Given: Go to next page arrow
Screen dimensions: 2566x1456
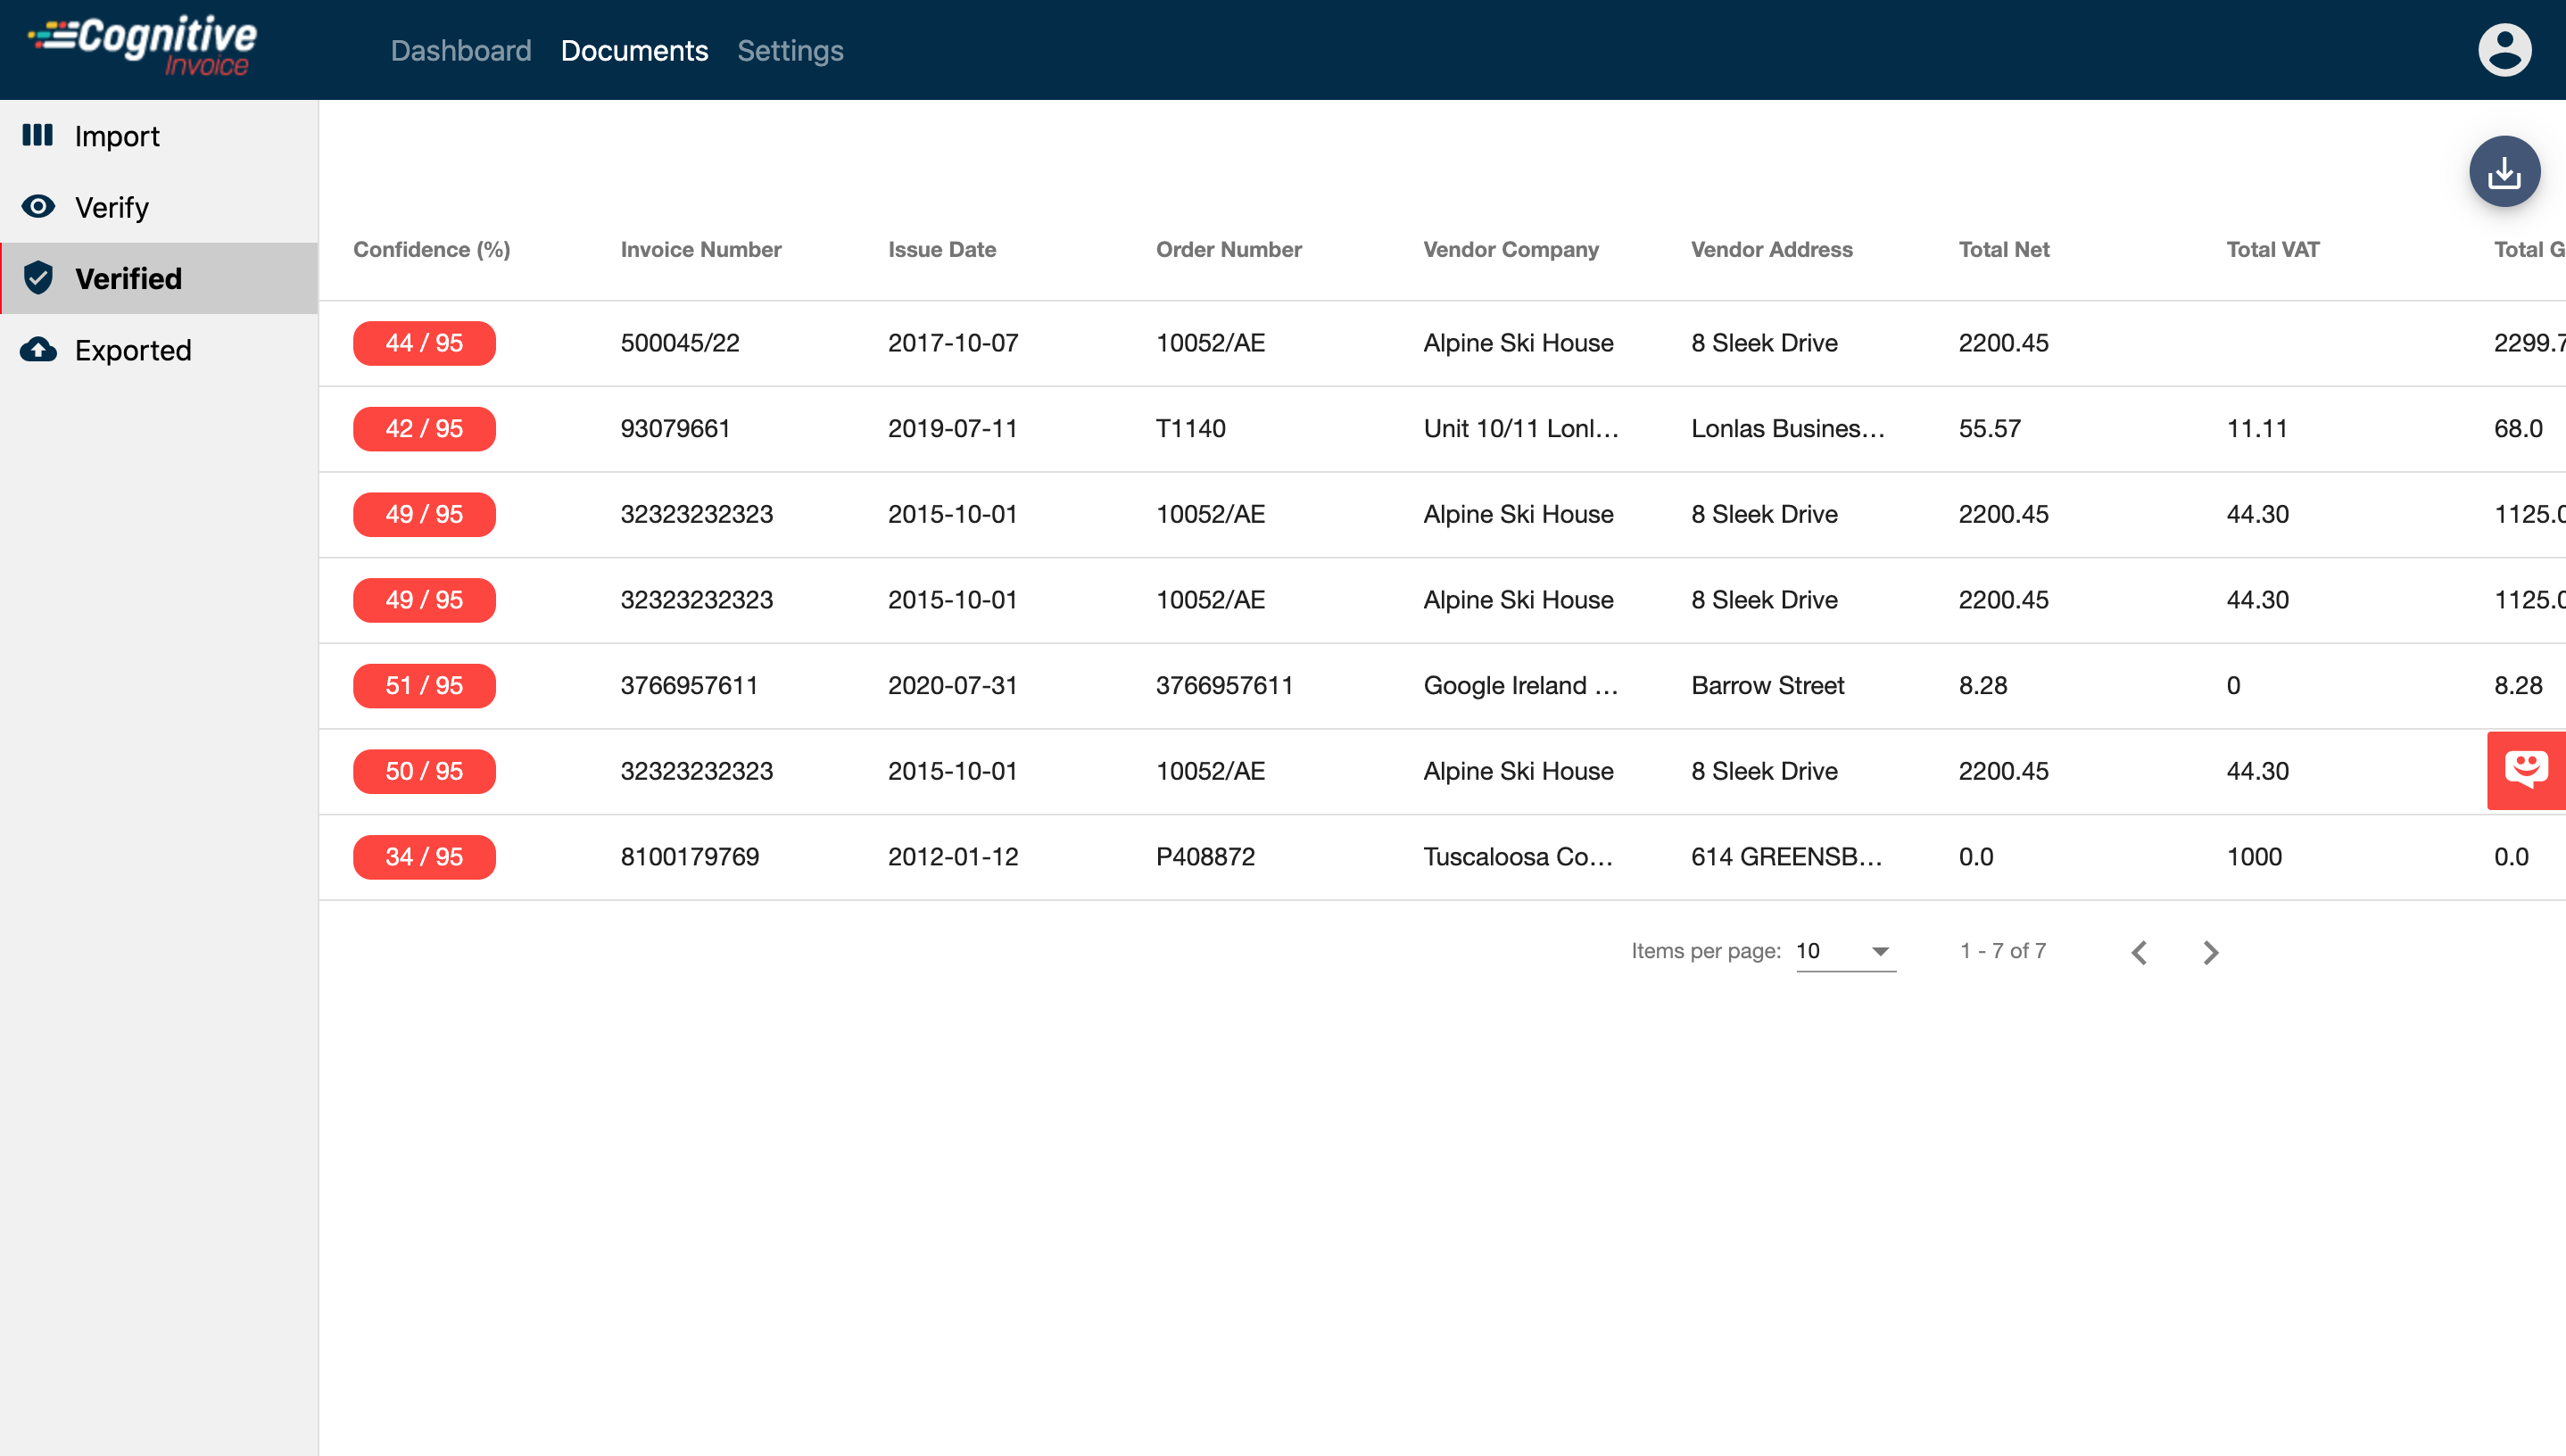Looking at the screenshot, I should point(2210,952).
